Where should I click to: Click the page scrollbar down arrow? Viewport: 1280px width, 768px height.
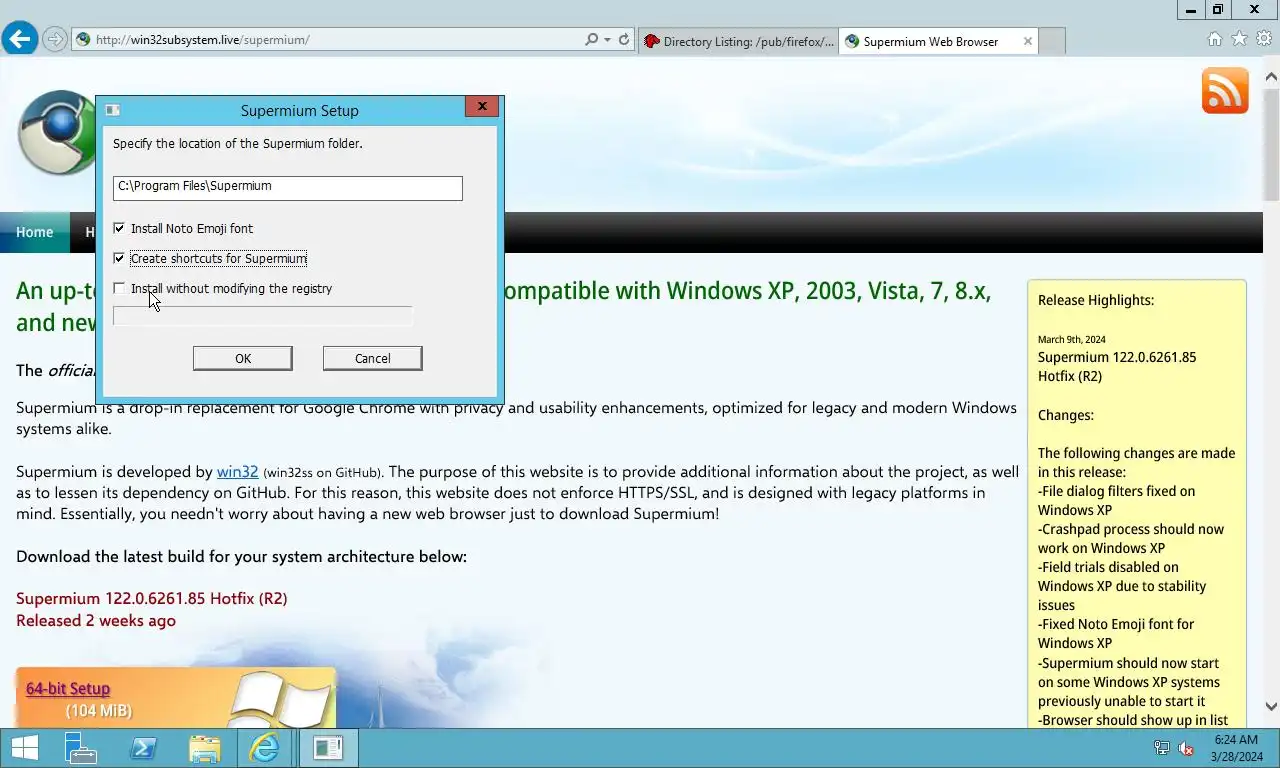pos(1271,706)
